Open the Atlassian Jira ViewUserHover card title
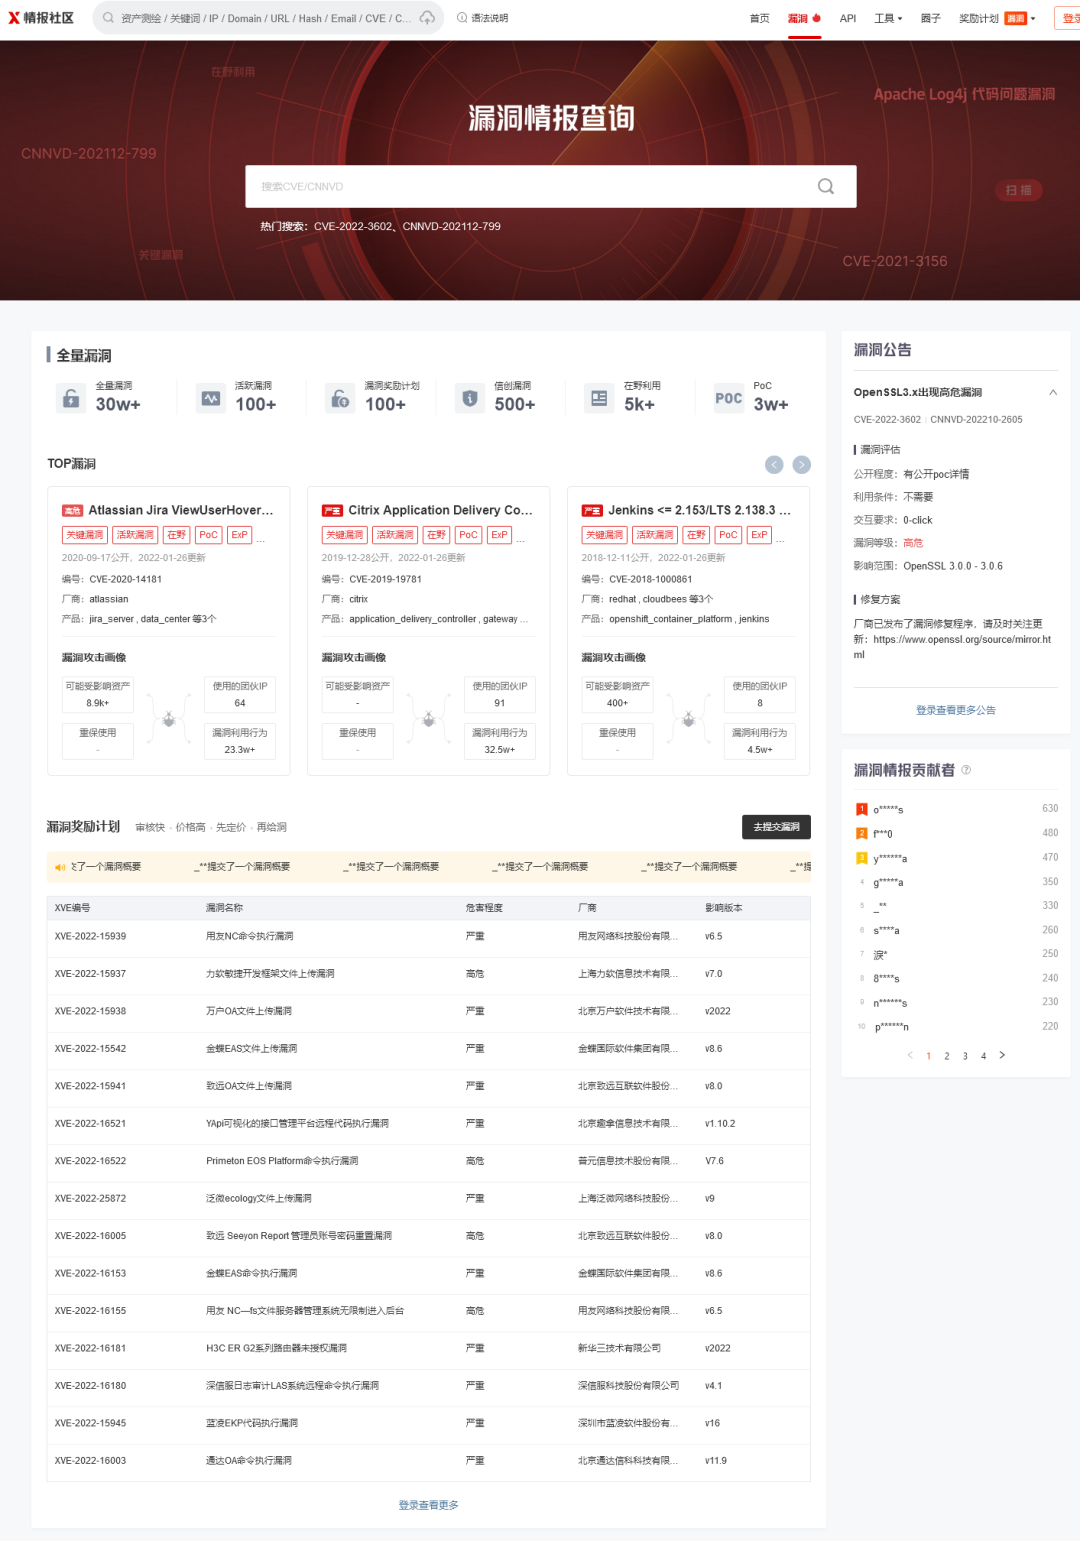Viewport: 1080px width, 1541px height. (x=181, y=510)
